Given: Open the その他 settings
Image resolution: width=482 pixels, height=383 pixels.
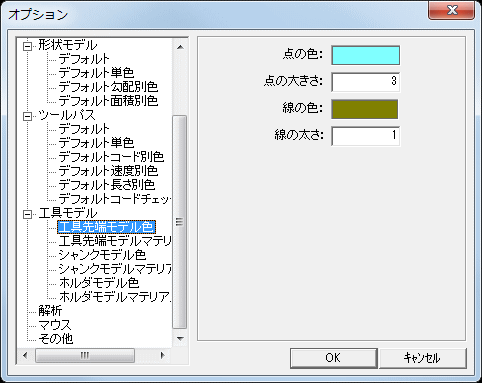Looking at the screenshot, I should click(56, 339).
